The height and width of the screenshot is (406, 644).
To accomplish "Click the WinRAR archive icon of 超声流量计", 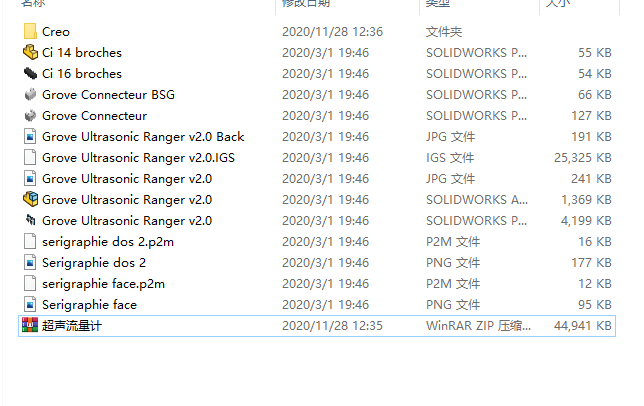I will pos(30,326).
